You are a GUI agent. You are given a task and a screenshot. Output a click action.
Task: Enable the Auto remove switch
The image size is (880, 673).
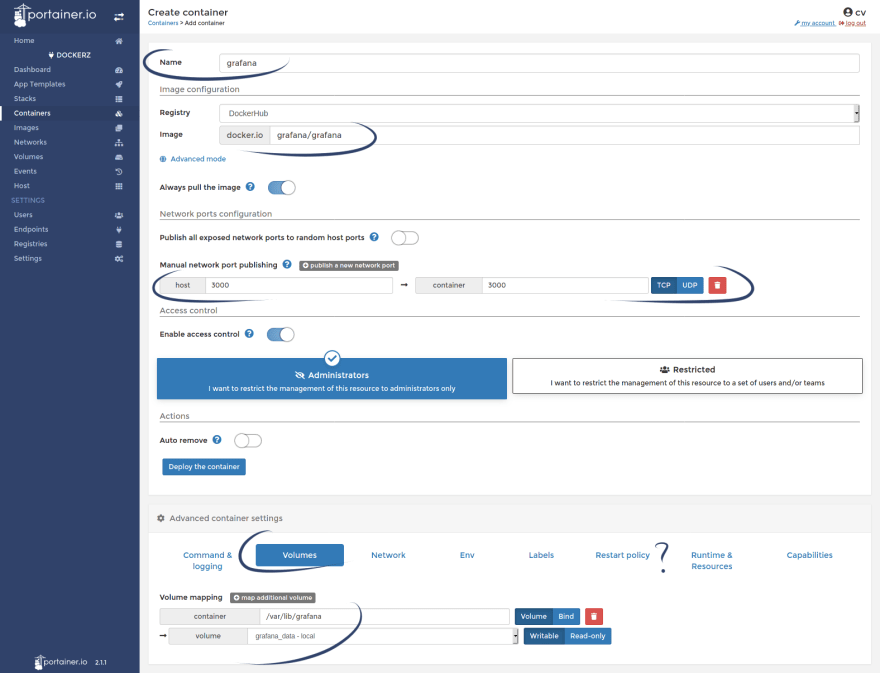pos(248,441)
